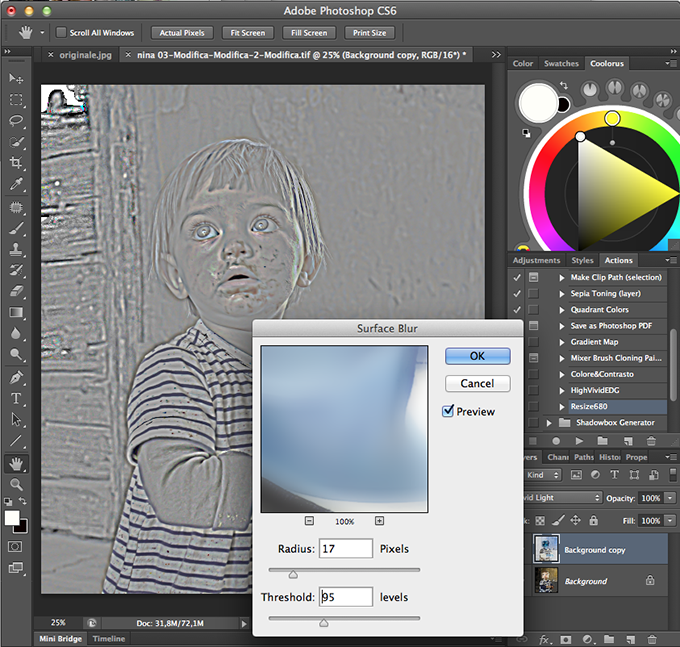Click the Radius input field
Viewport: 680px width, 647px height.
pyautogui.click(x=346, y=549)
